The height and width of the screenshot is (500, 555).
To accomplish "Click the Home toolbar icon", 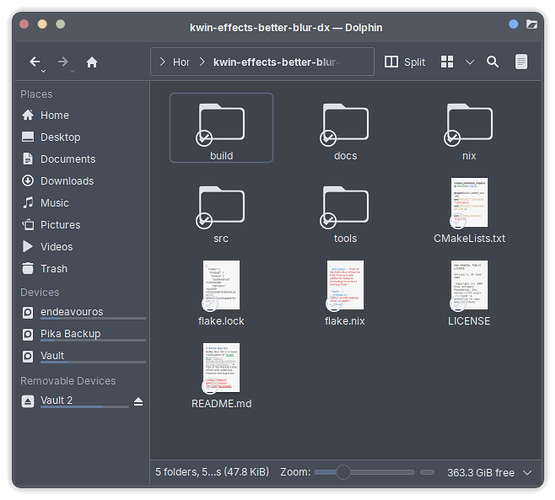I will click(92, 62).
